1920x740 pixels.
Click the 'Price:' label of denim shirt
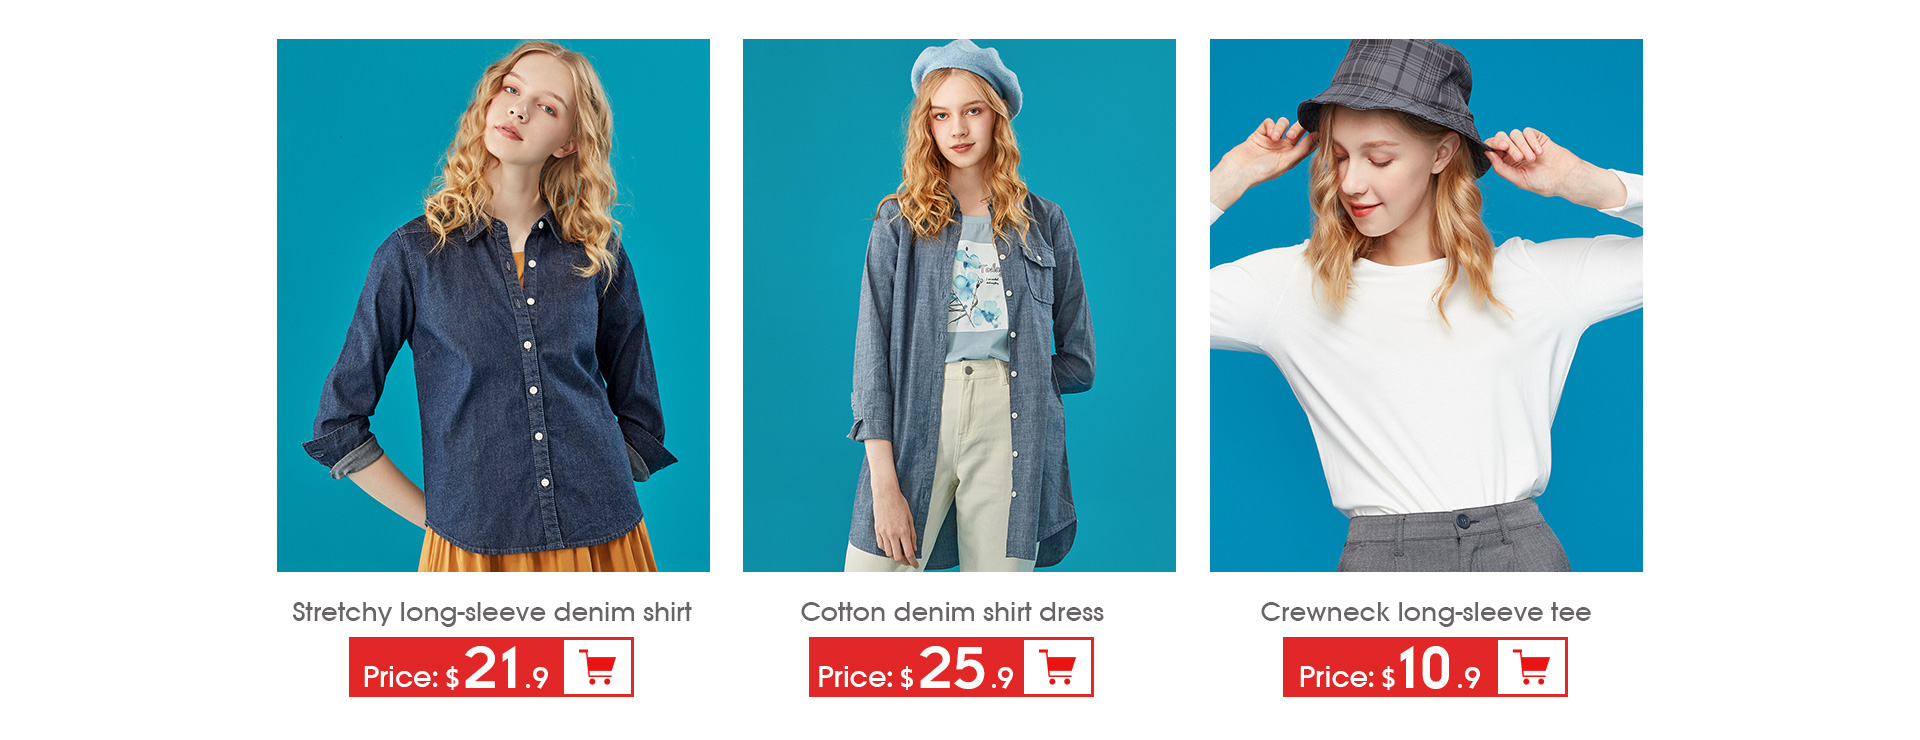(x=401, y=677)
